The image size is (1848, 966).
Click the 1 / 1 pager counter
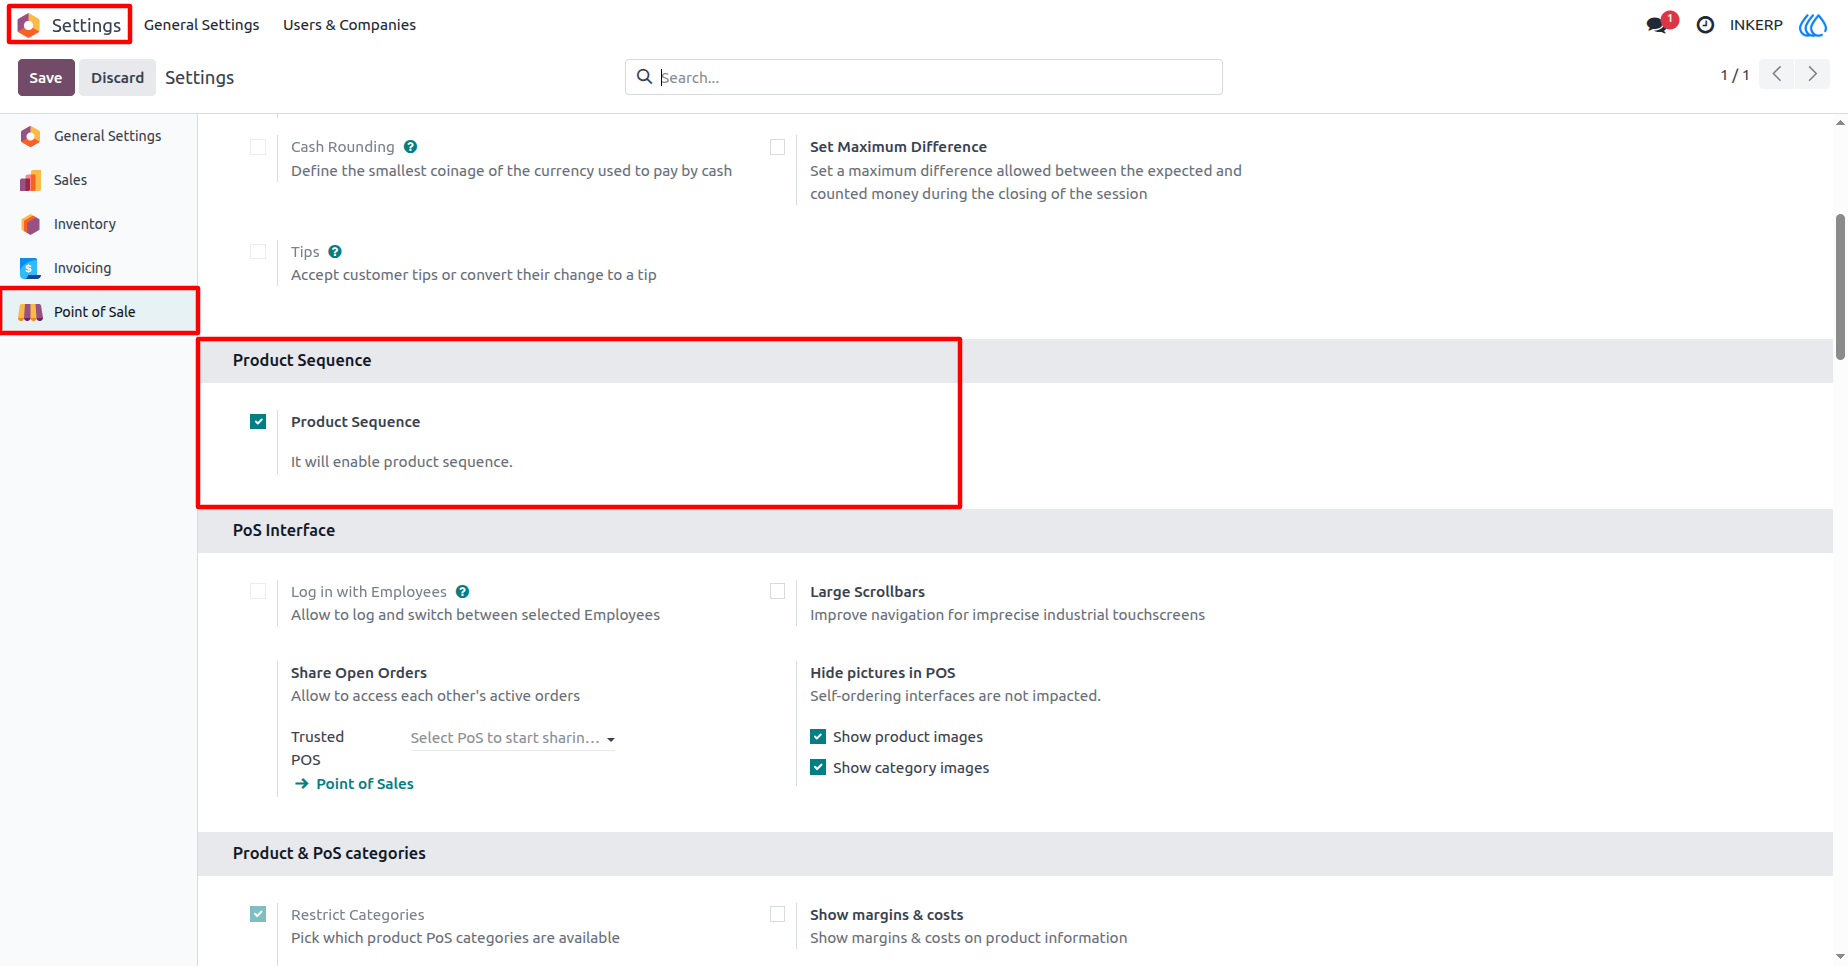click(x=1735, y=75)
